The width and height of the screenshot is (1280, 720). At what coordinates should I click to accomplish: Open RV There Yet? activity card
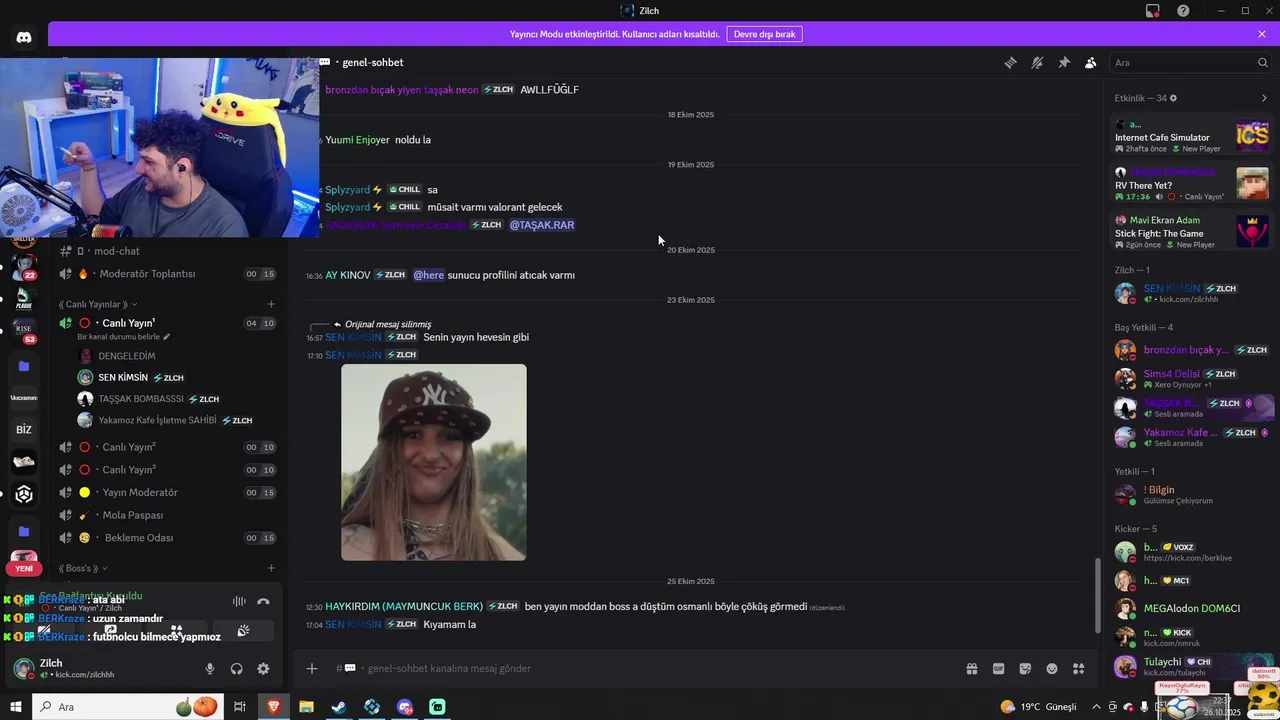[1192, 185]
